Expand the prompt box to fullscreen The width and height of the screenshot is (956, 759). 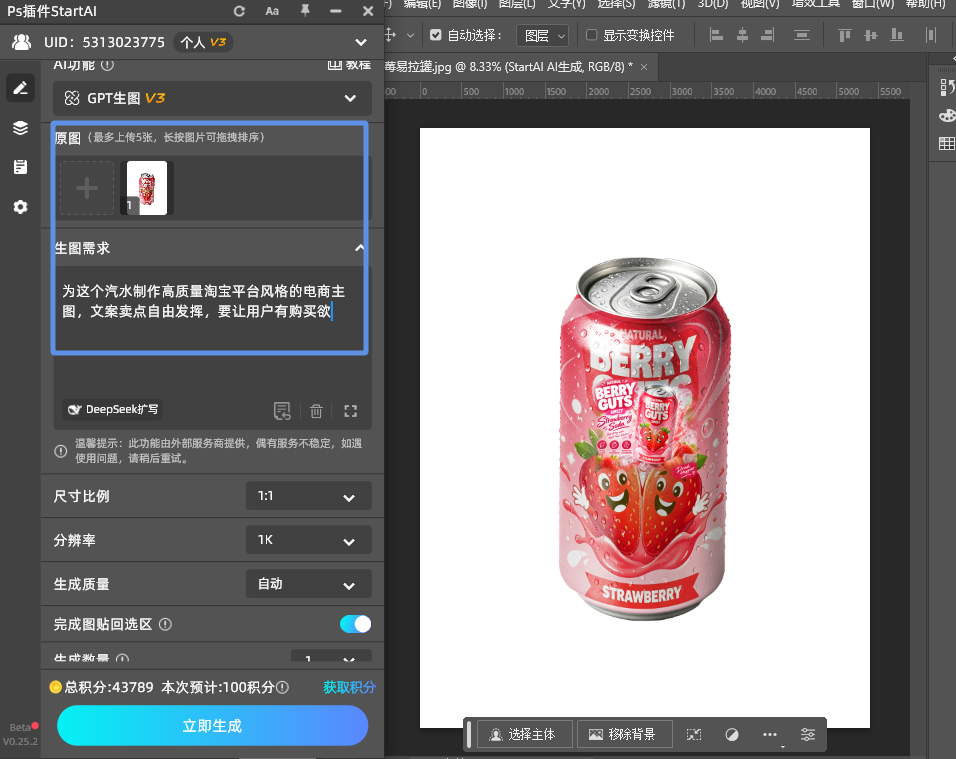click(351, 411)
